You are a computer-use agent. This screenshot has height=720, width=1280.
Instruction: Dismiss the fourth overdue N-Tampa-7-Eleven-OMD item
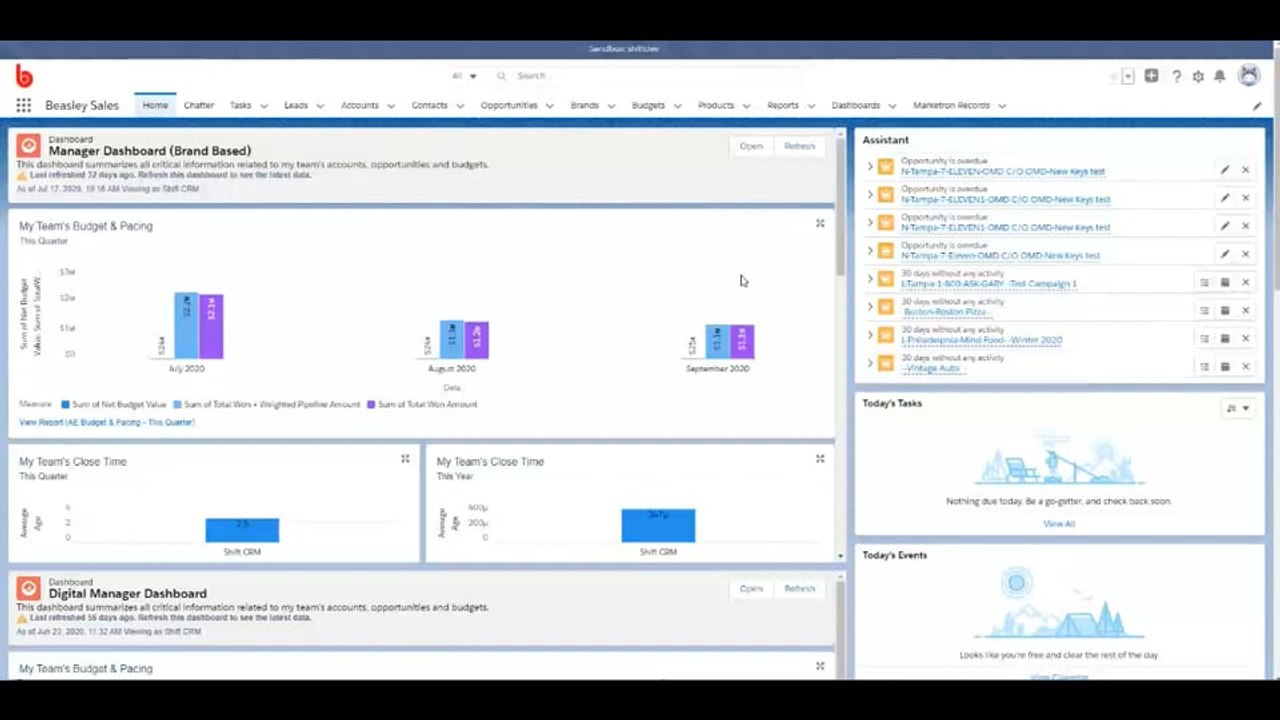pos(1246,254)
